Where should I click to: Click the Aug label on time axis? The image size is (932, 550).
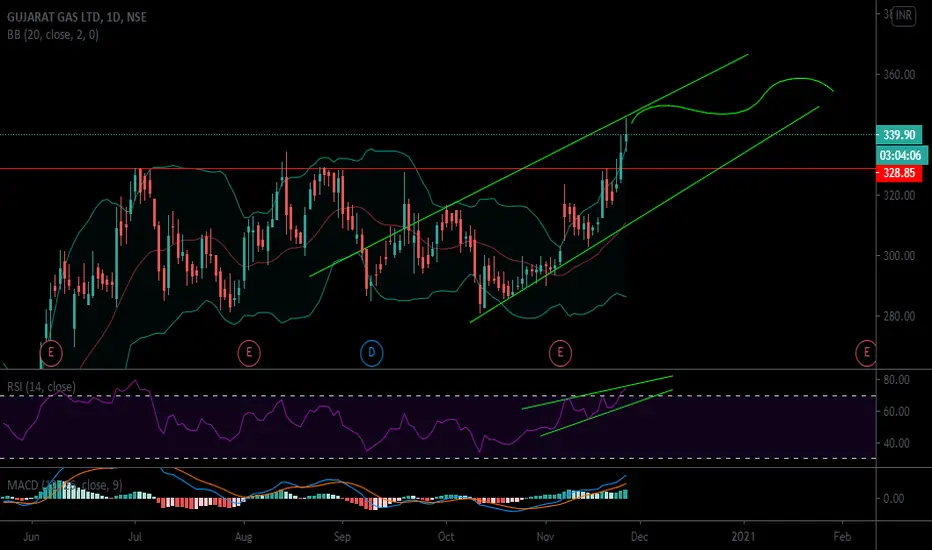coord(244,537)
